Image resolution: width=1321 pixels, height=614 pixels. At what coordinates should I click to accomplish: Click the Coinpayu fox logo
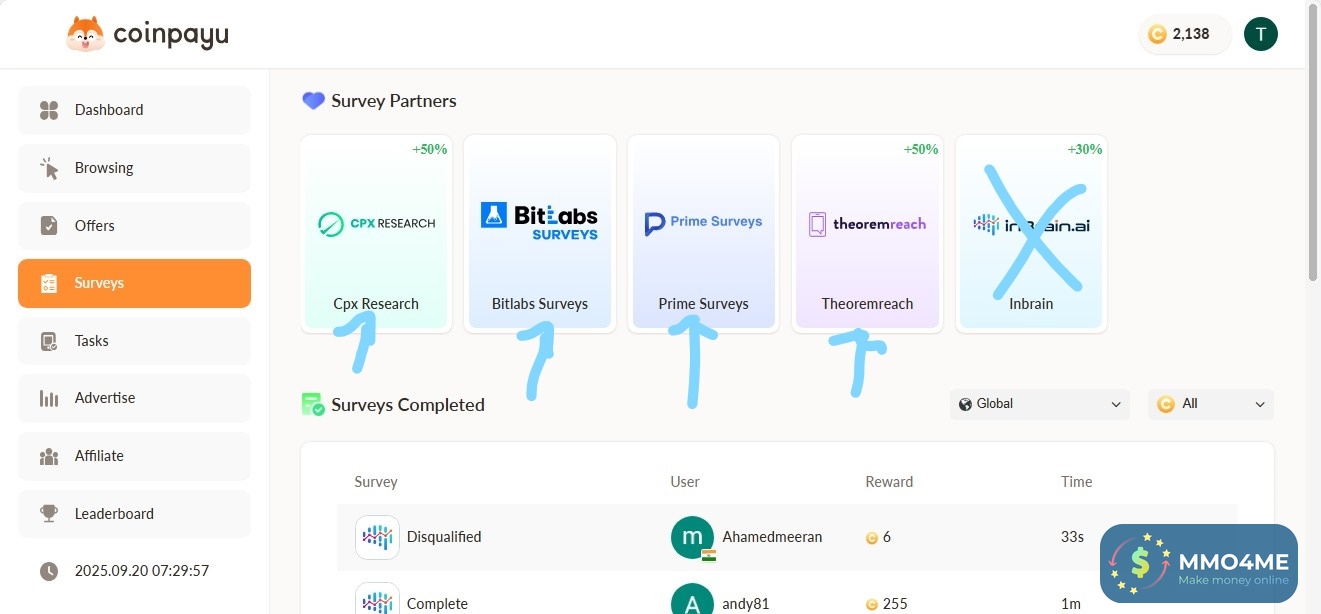coord(85,35)
